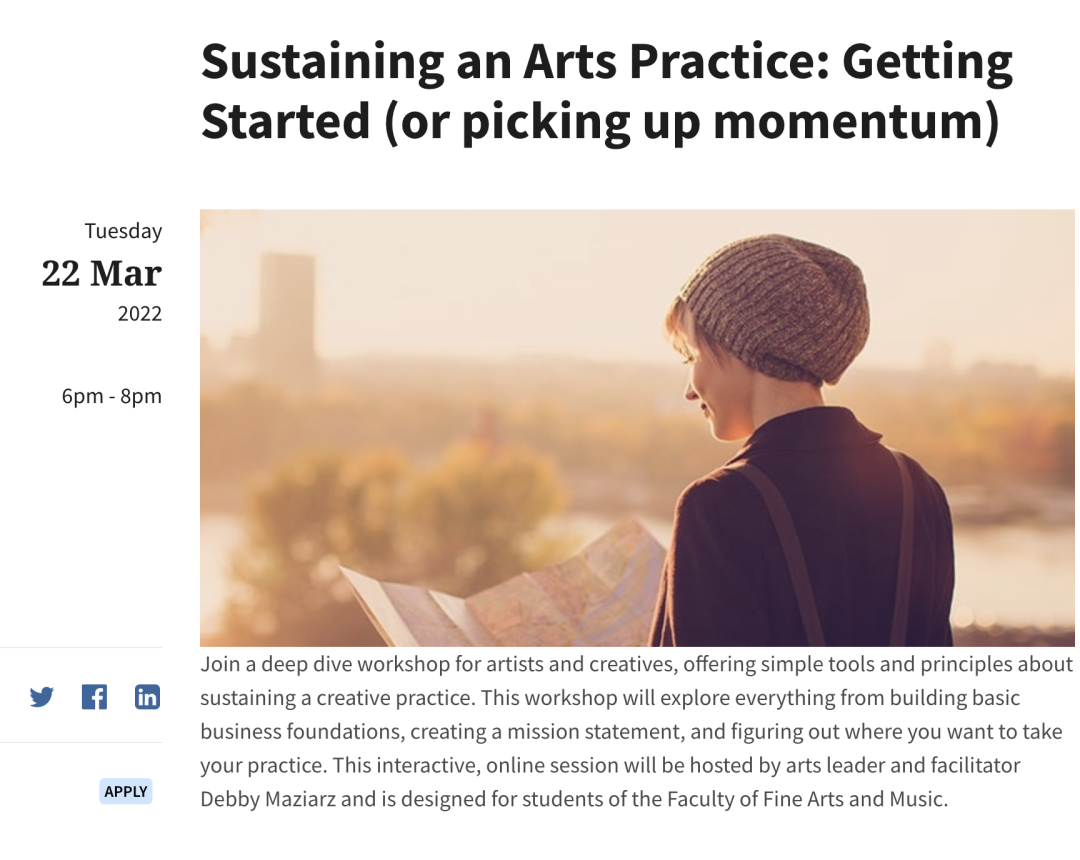Share the event on LinkedIn
Viewport: 1080px width, 860px height.
click(x=147, y=697)
